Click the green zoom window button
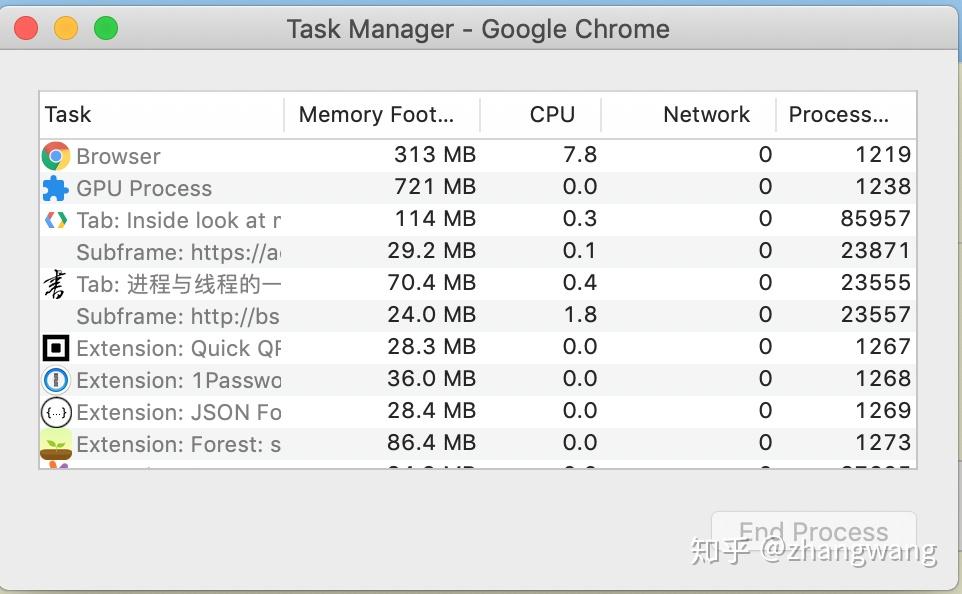962x594 pixels. 106,29
